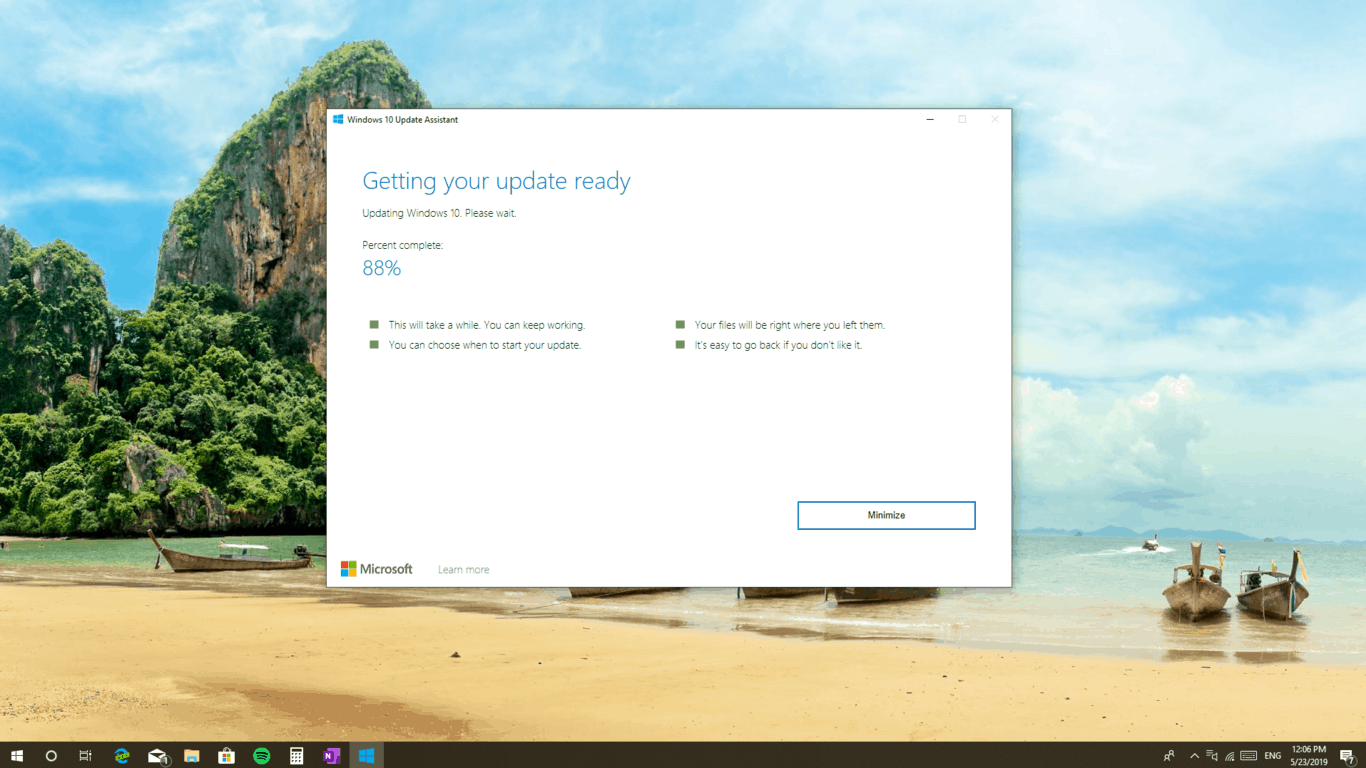Open OneNote from the taskbar
This screenshot has height=768, width=1366.
tap(331, 756)
